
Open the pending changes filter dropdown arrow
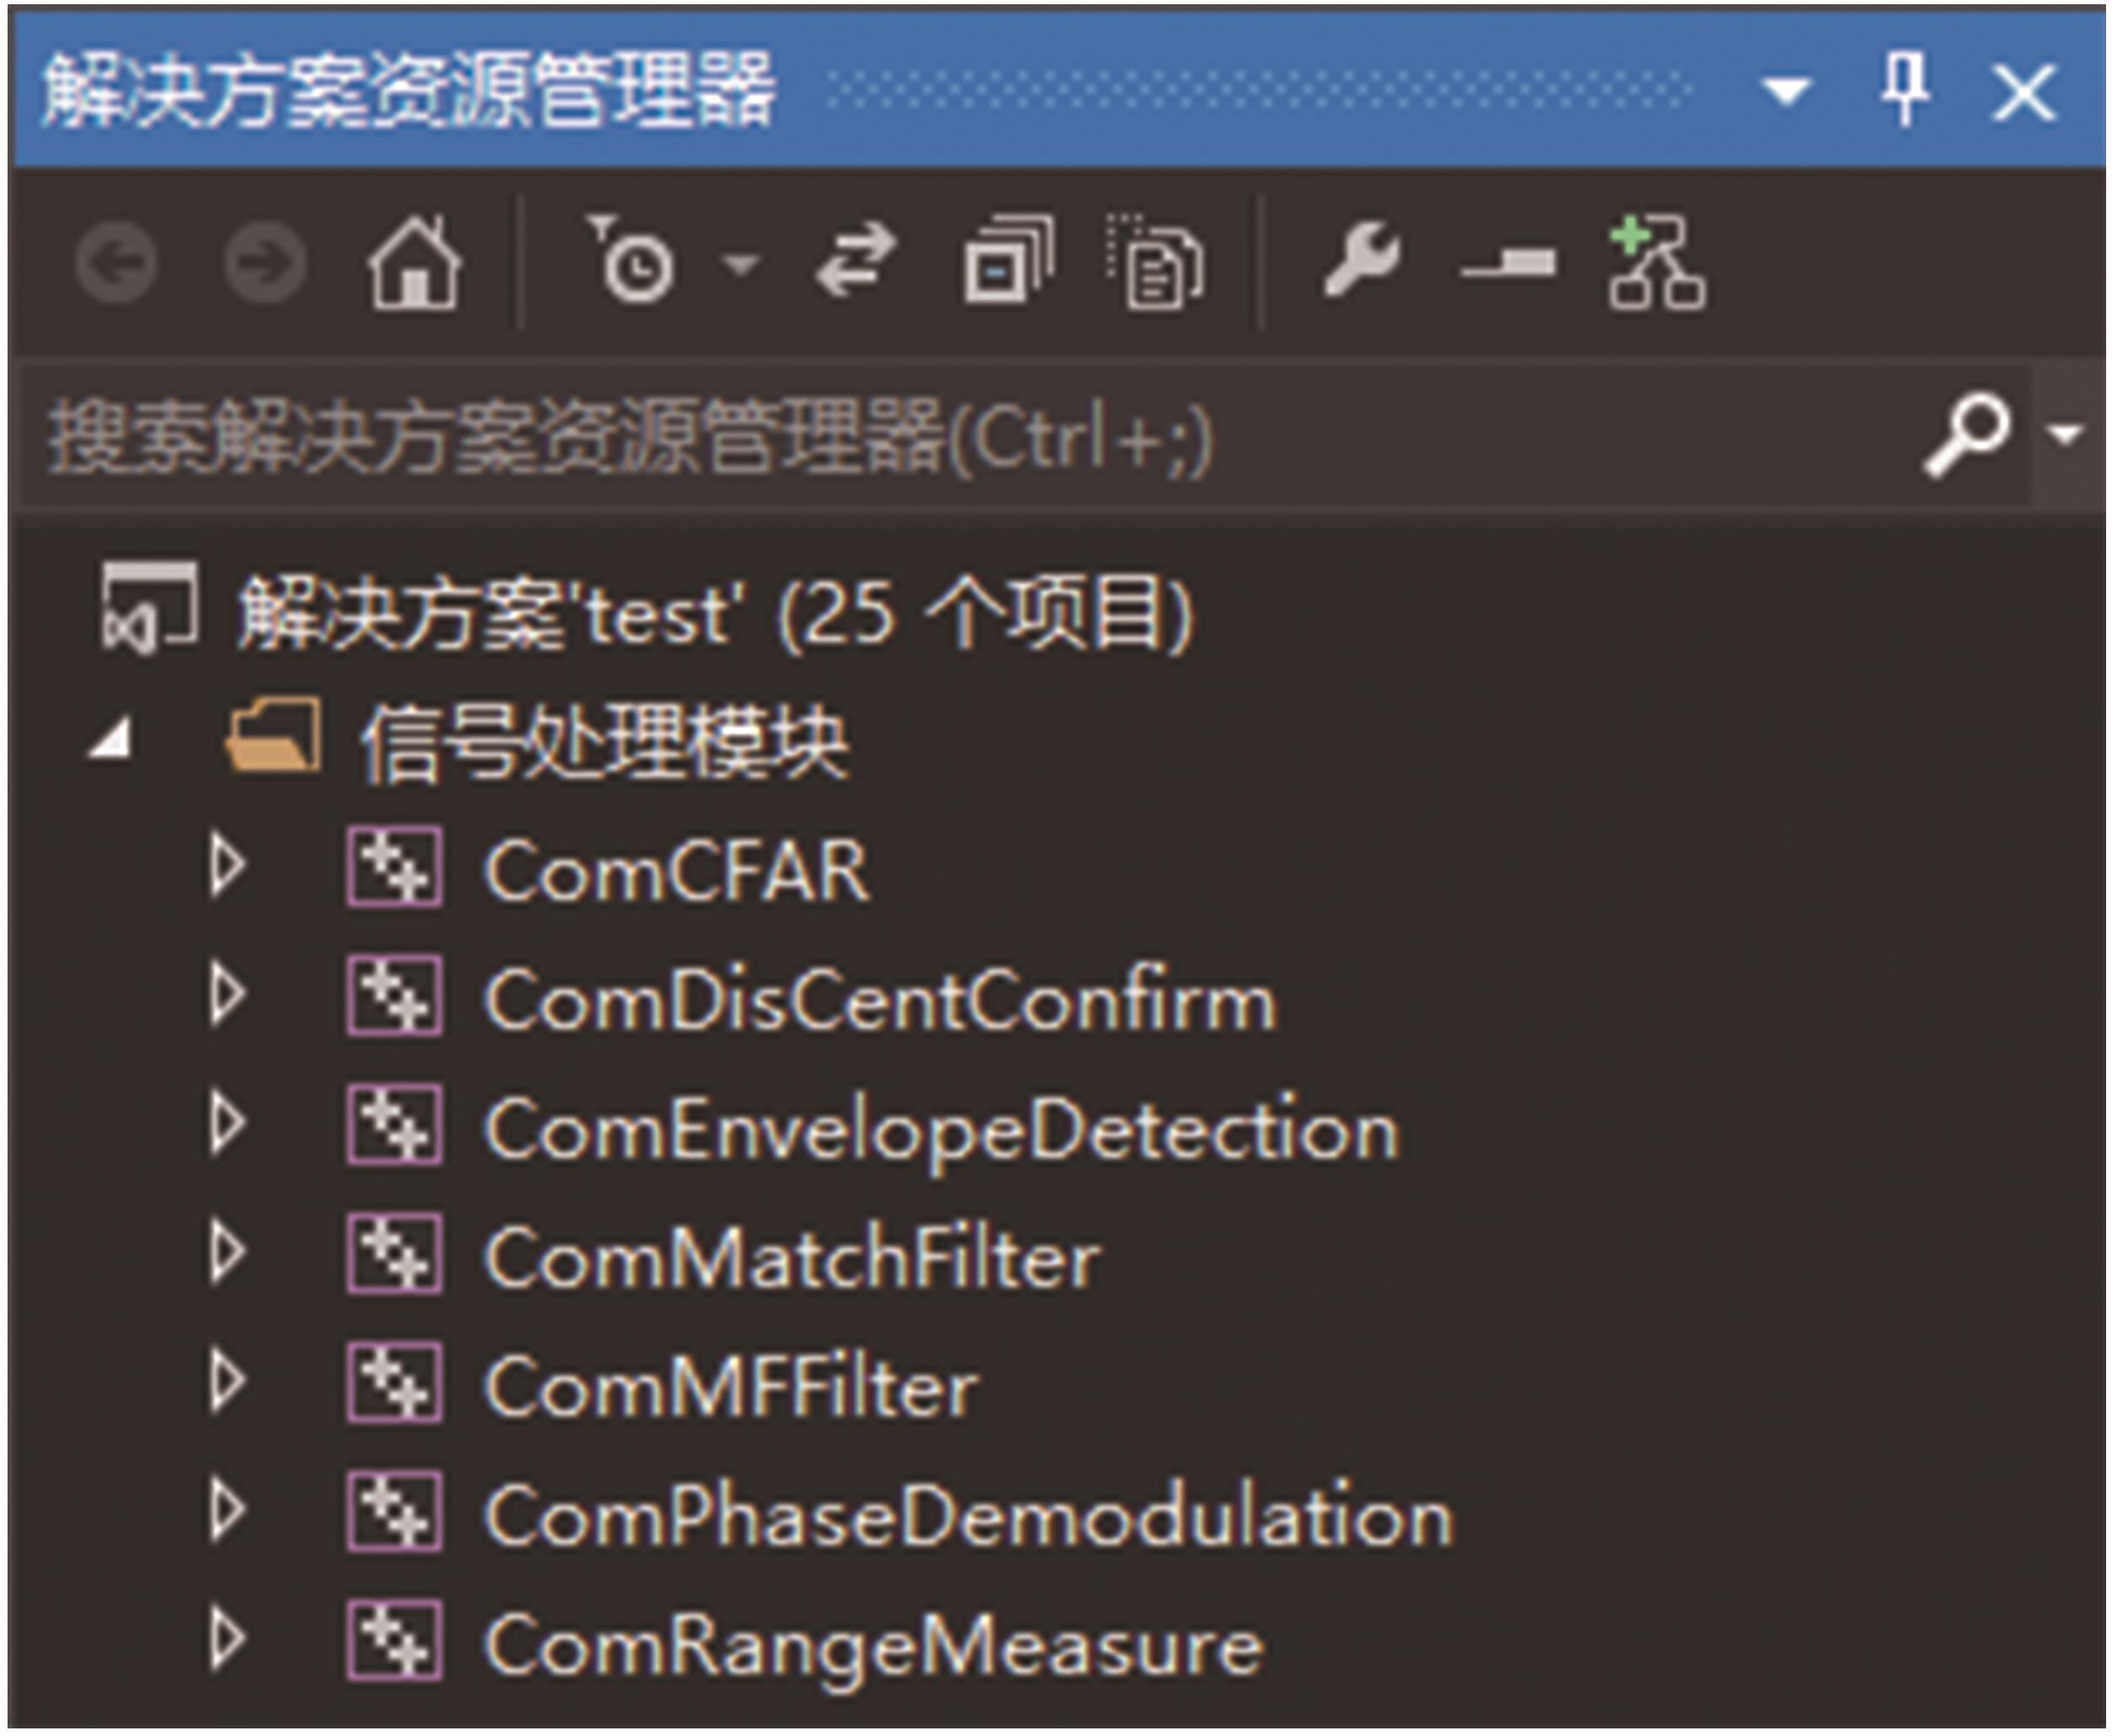tap(741, 264)
